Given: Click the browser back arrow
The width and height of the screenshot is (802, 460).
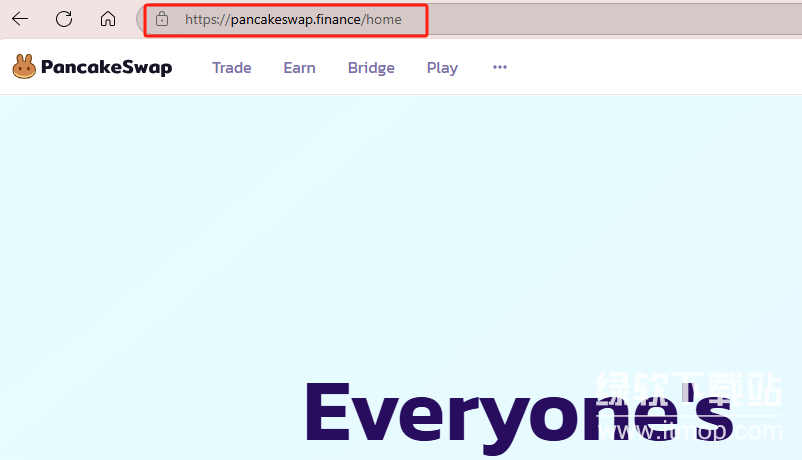Looking at the screenshot, I should 20,19.
